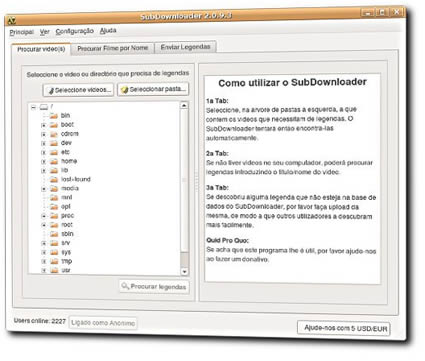This screenshot has height=361, width=425.
Task: Select the media folder icon
Action: (x=54, y=189)
